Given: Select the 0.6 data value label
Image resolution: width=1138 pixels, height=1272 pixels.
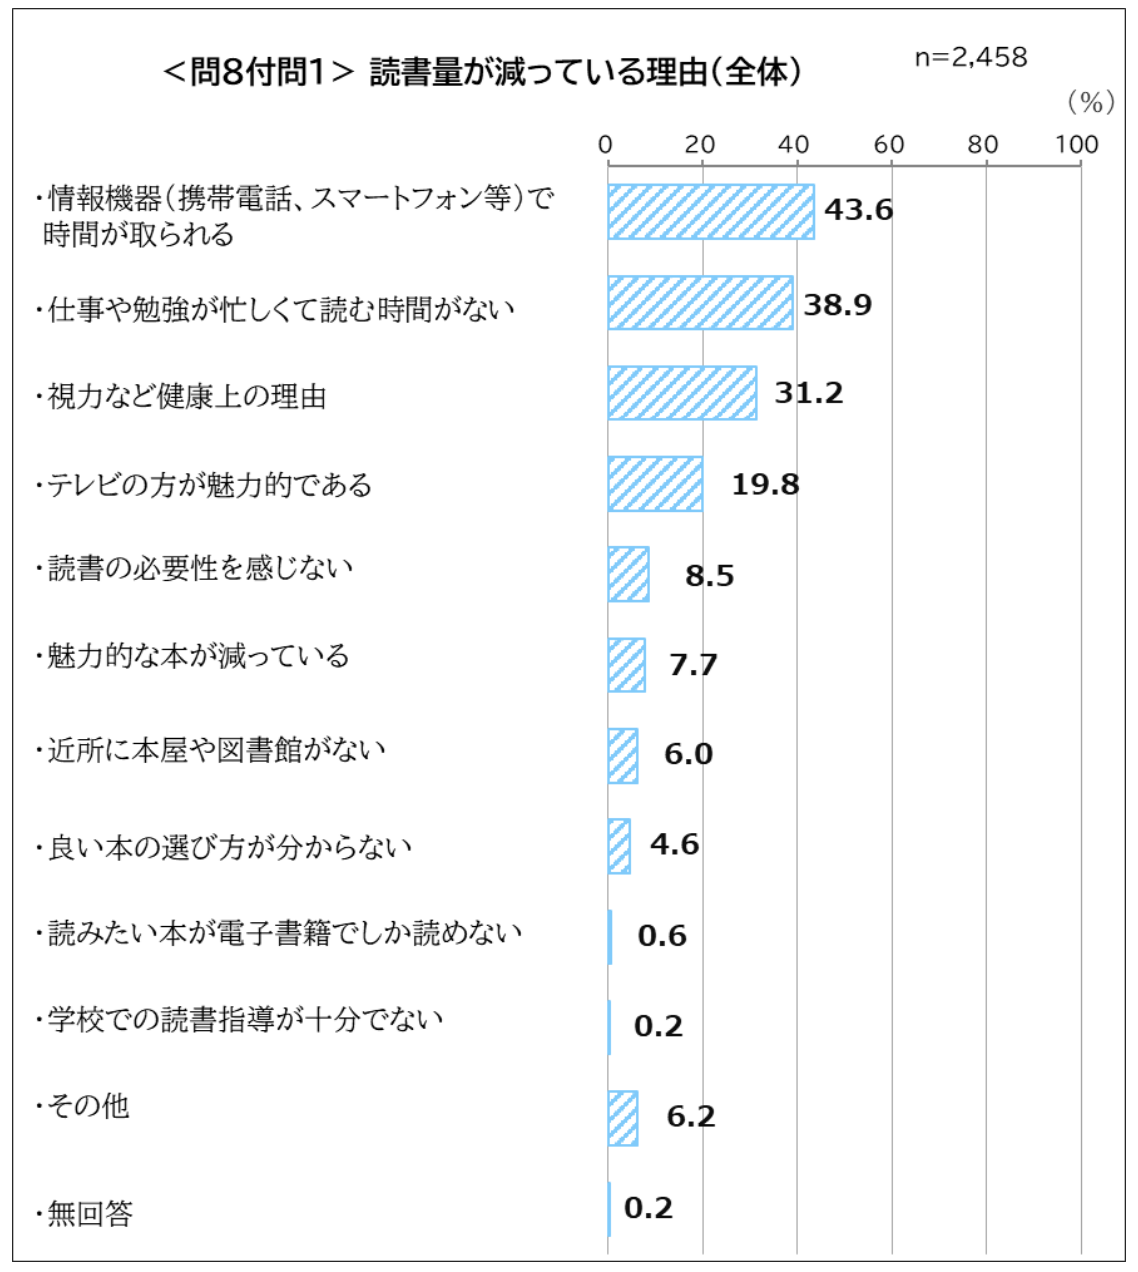Looking at the screenshot, I should (662, 936).
